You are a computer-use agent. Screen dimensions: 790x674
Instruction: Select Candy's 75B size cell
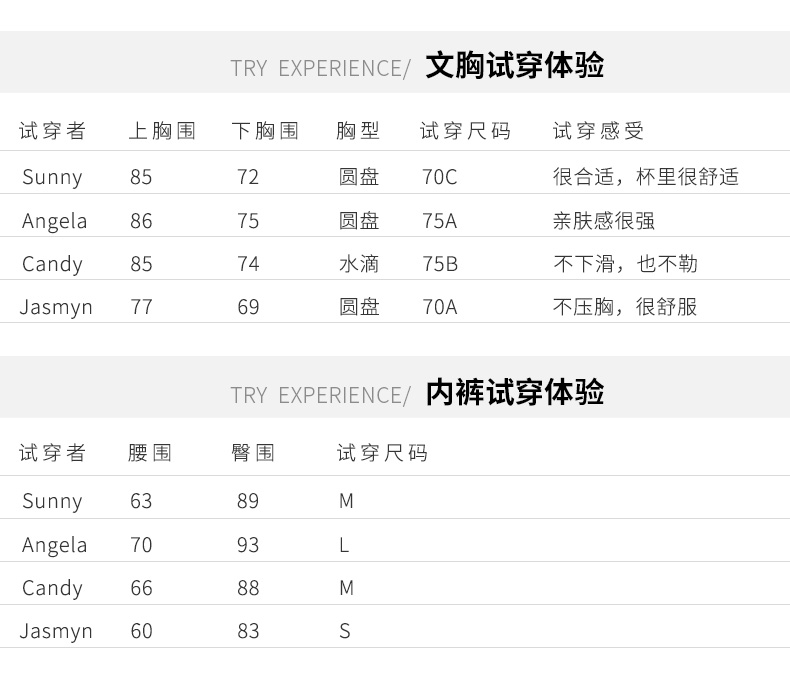pos(439,264)
